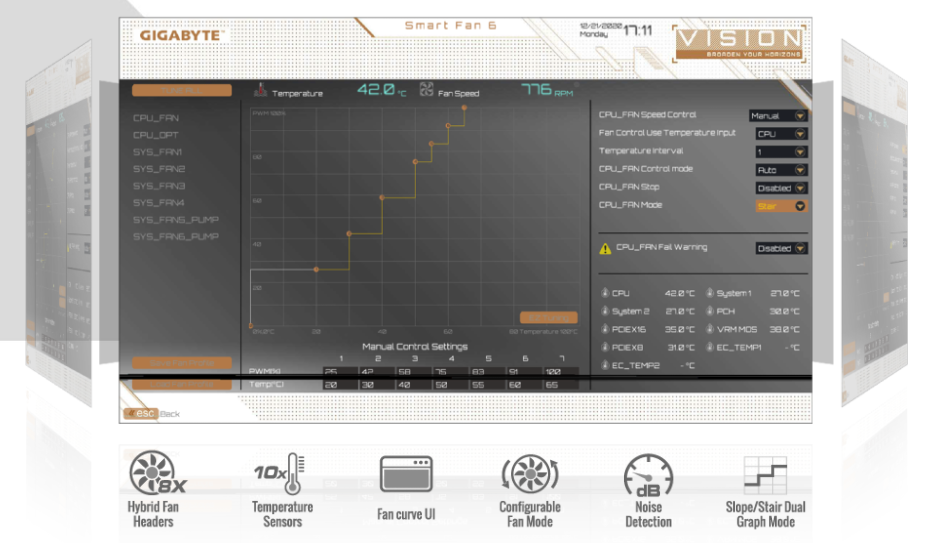Click the GIGABYTE logo

pyautogui.click(x=180, y=36)
